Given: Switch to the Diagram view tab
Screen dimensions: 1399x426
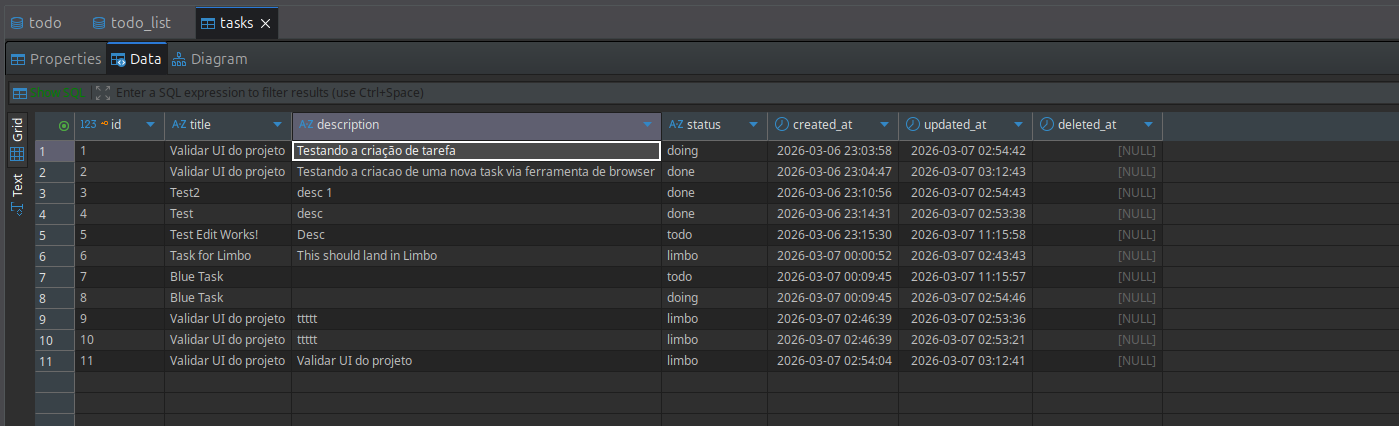Looking at the screenshot, I should (x=209, y=59).
